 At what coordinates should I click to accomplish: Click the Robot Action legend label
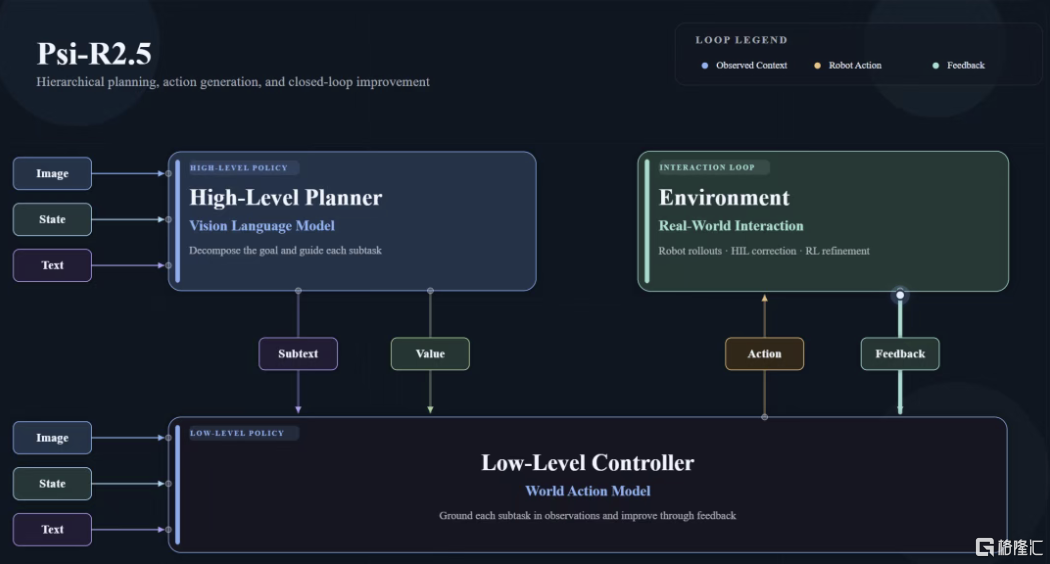(855, 66)
